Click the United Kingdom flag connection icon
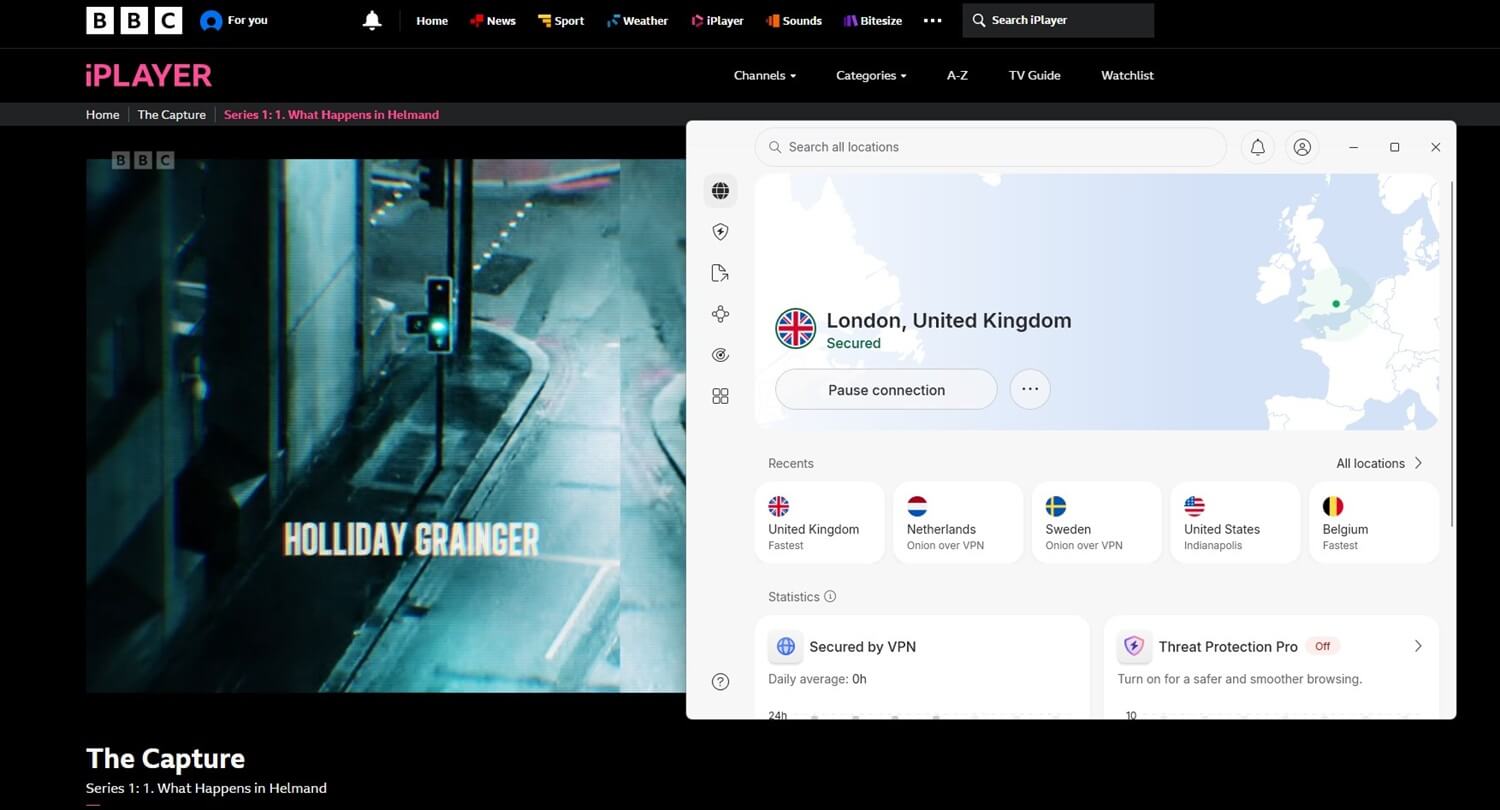The width and height of the screenshot is (1500, 810). click(796, 329)
